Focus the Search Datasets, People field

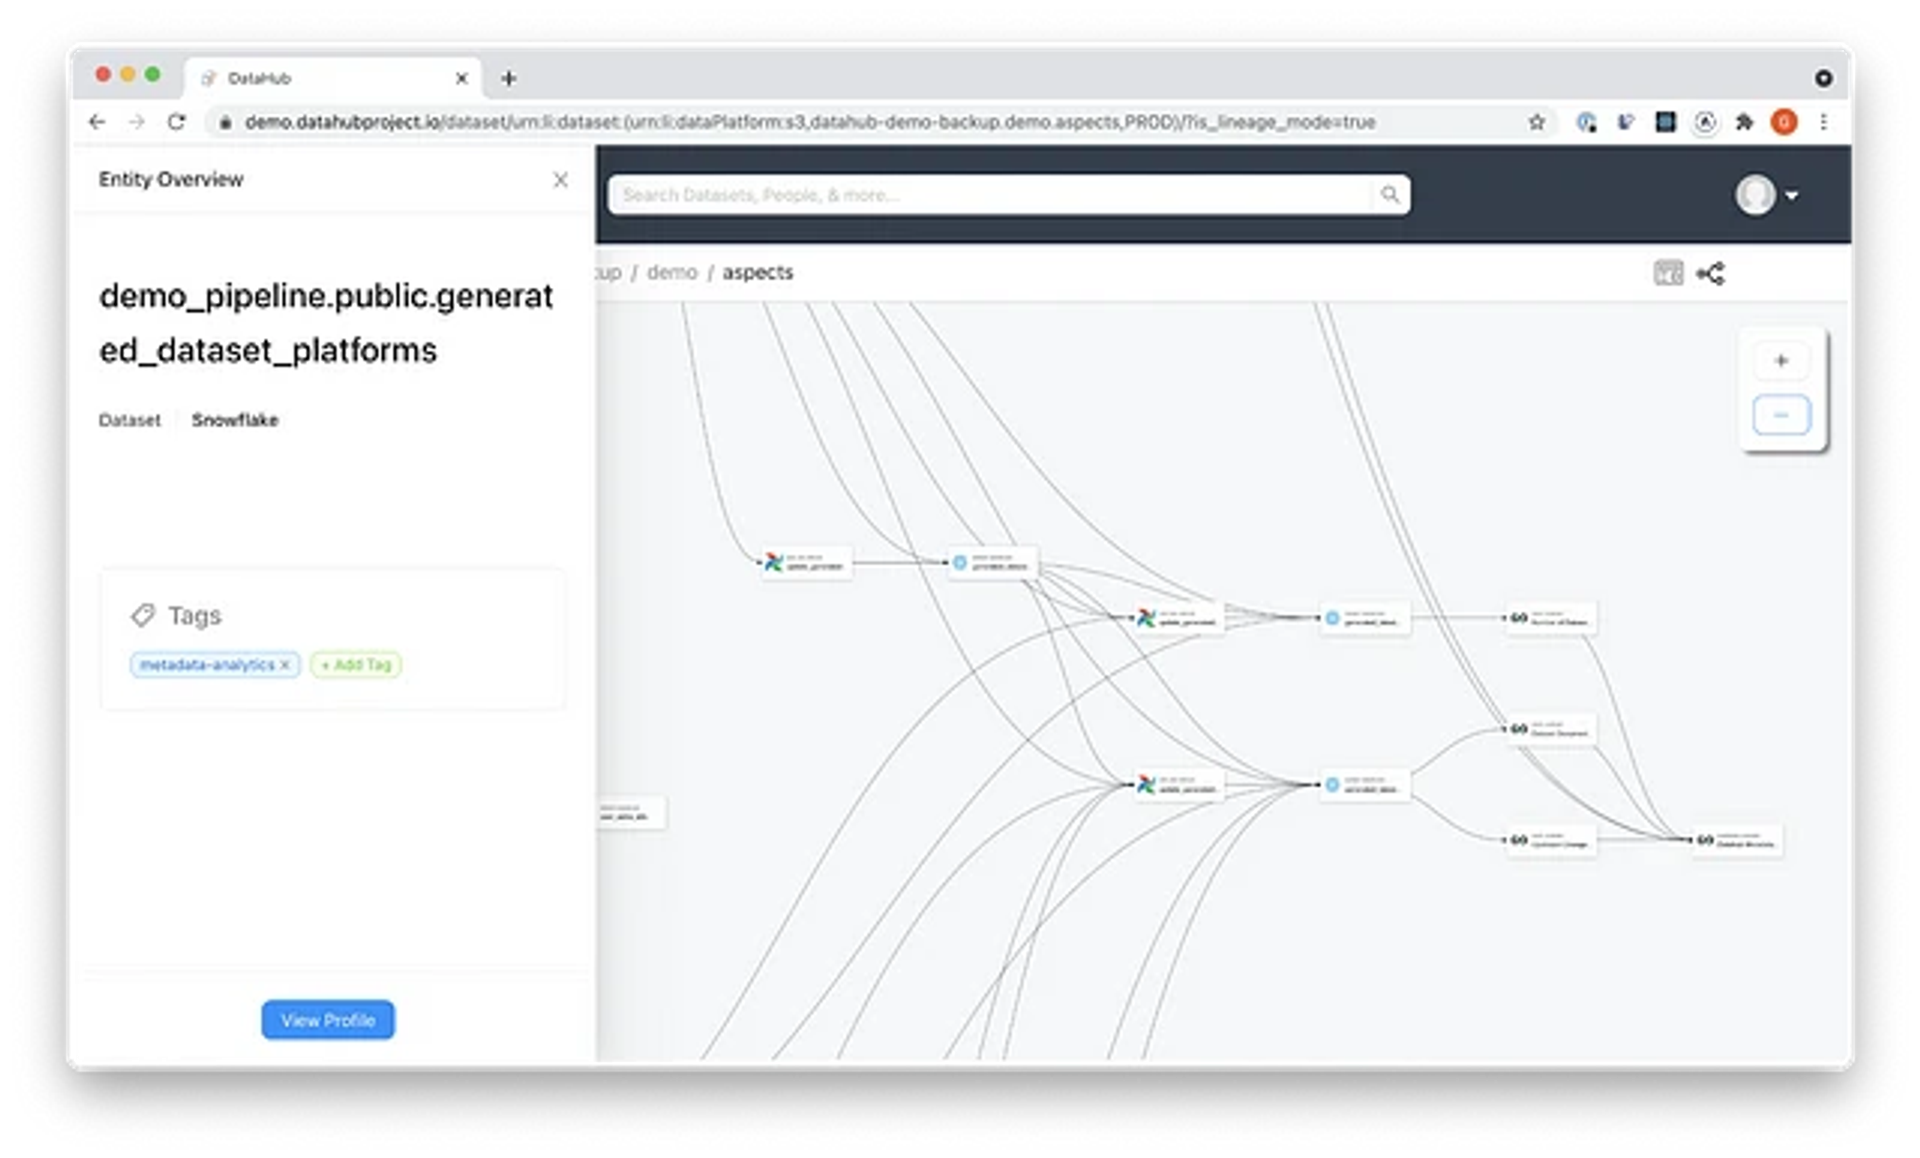992,195
